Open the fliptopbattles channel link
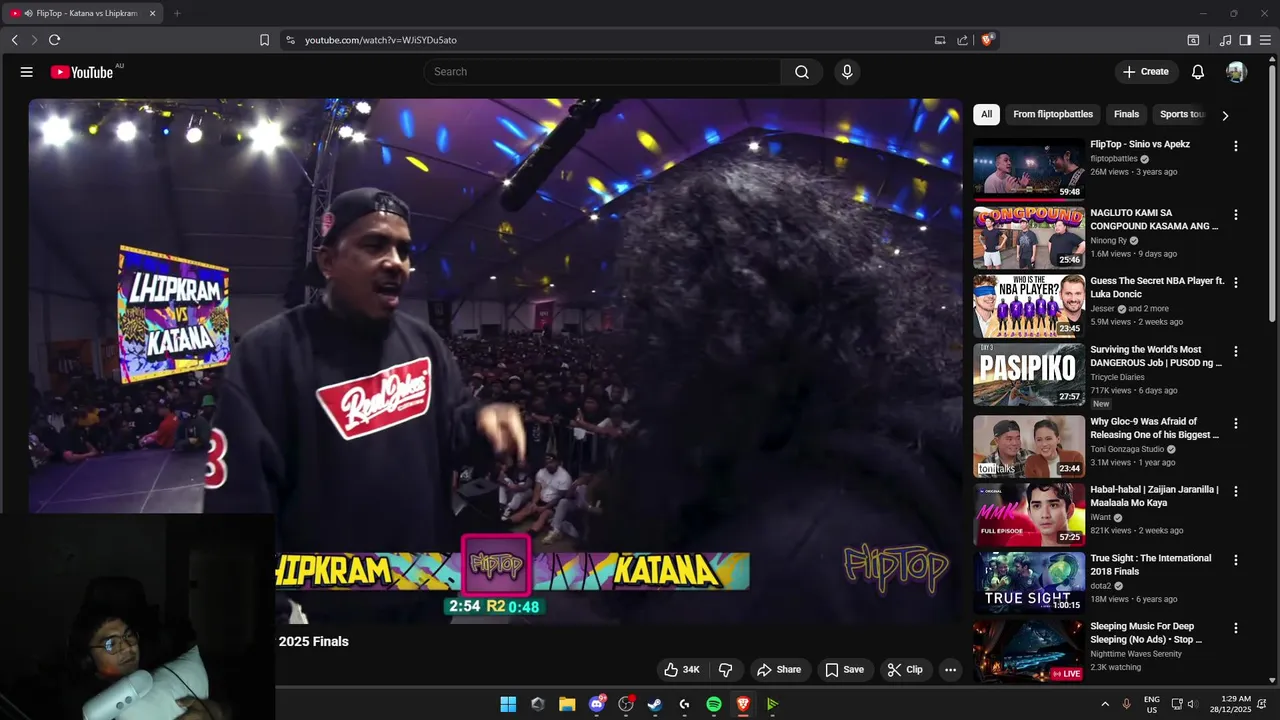 (1114, 159)
